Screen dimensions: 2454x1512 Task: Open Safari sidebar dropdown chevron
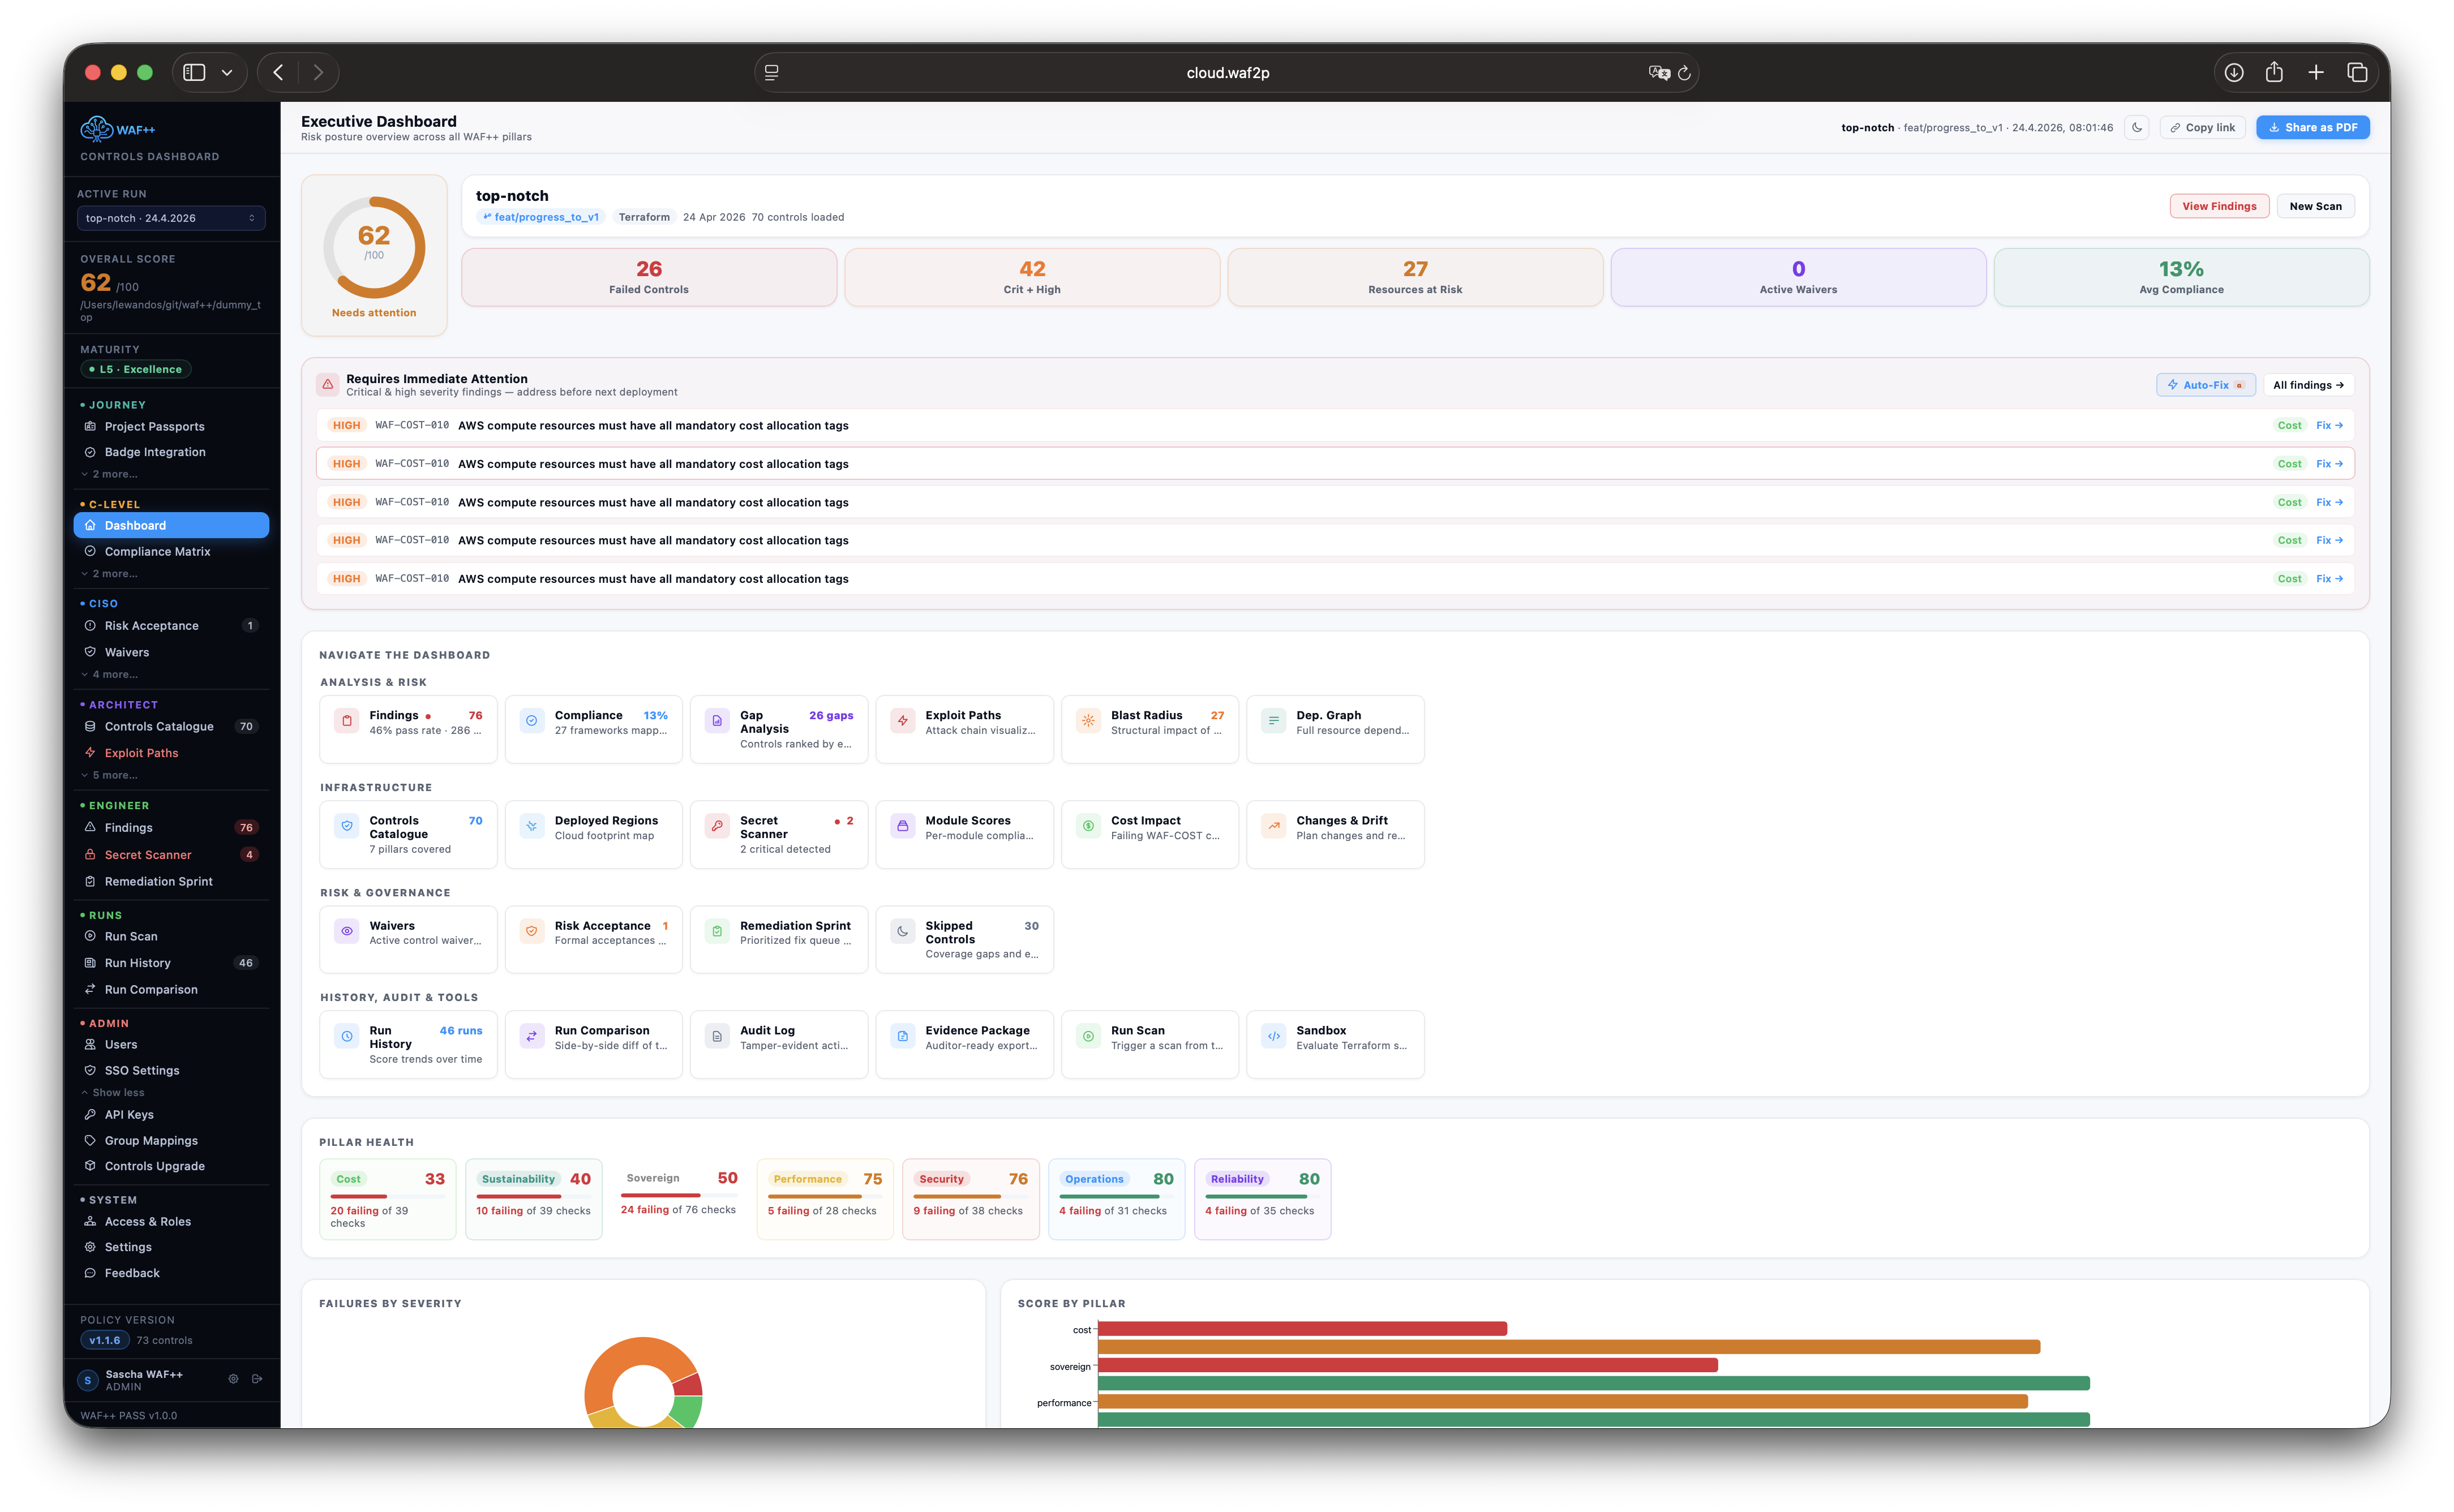[x=227, y=72]
